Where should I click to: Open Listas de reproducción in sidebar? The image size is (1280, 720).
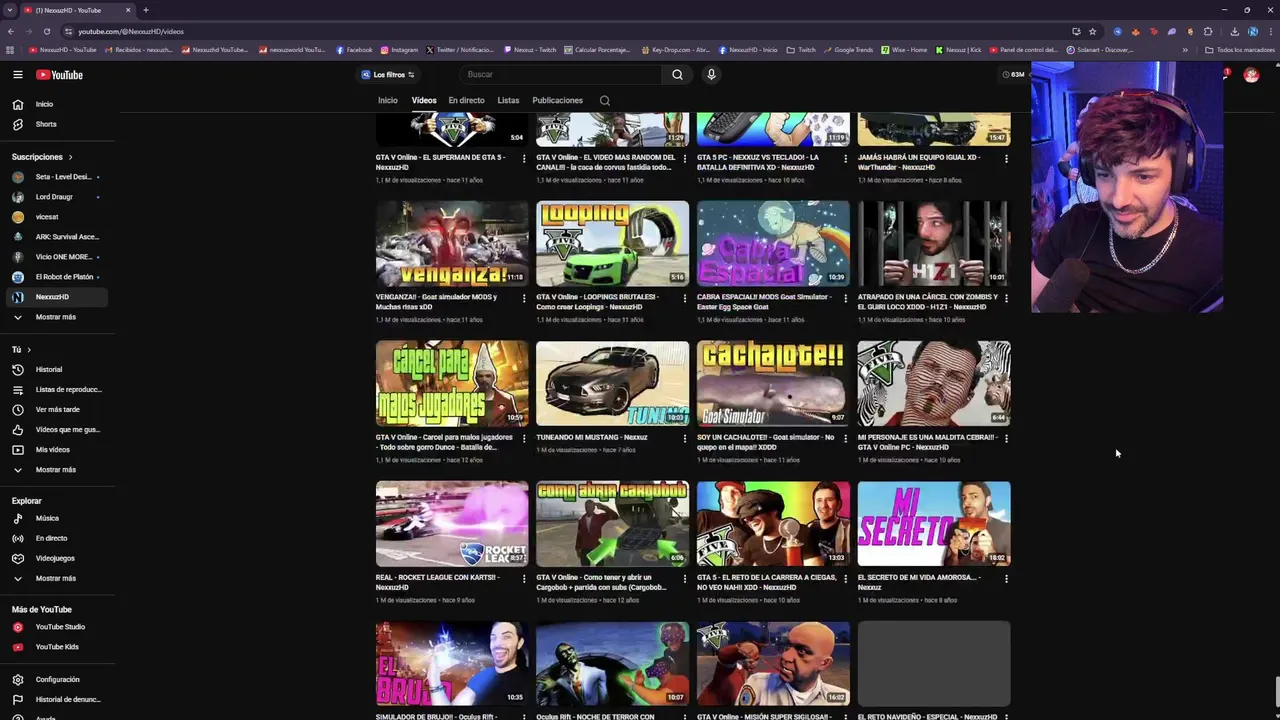[57, 389]
